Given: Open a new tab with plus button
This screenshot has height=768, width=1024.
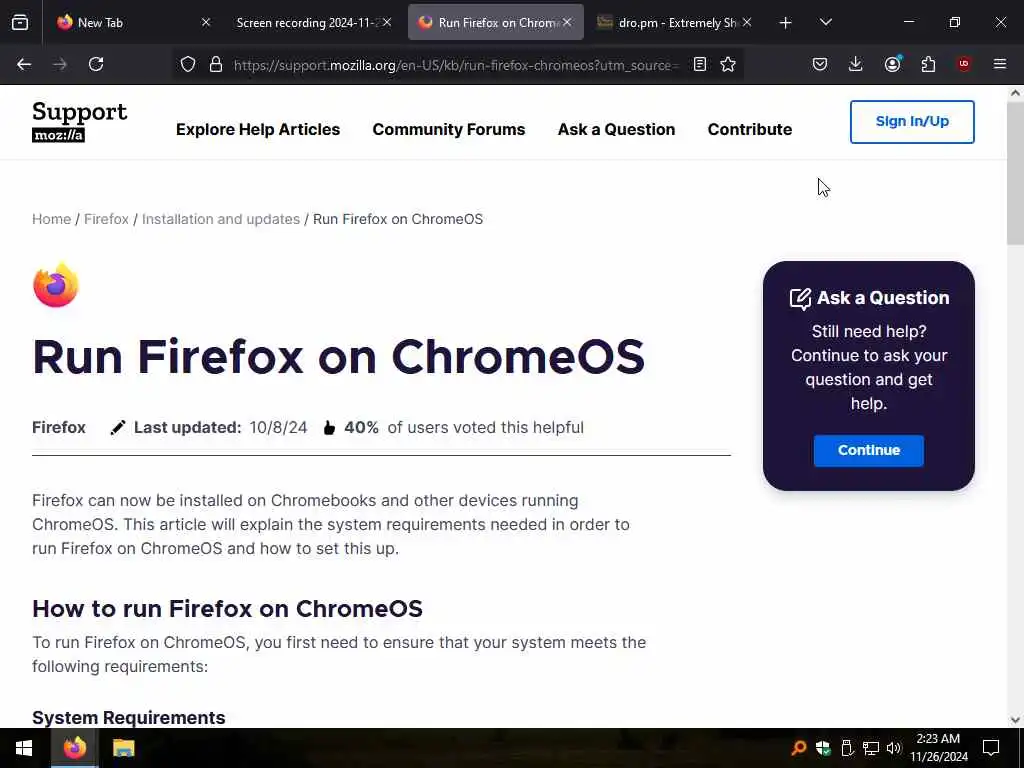Looking at the screenshot, I should point(785,23).
